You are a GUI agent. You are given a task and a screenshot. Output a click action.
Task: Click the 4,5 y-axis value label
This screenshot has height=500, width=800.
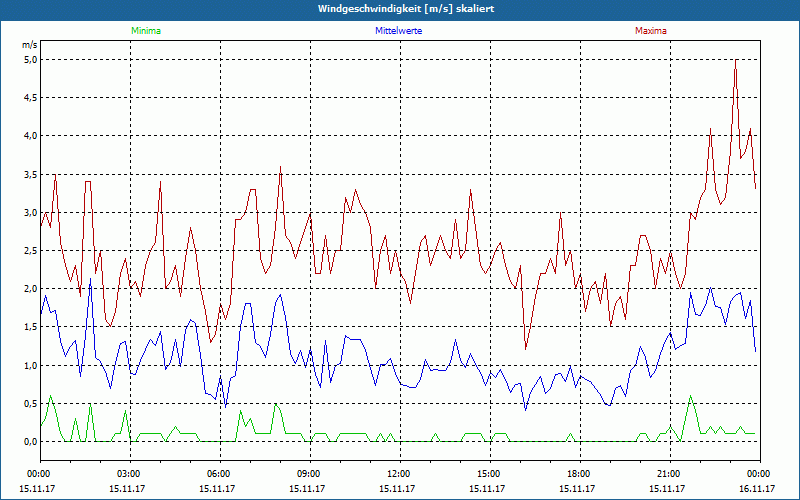pyautogui.click(x=29, y=97)
